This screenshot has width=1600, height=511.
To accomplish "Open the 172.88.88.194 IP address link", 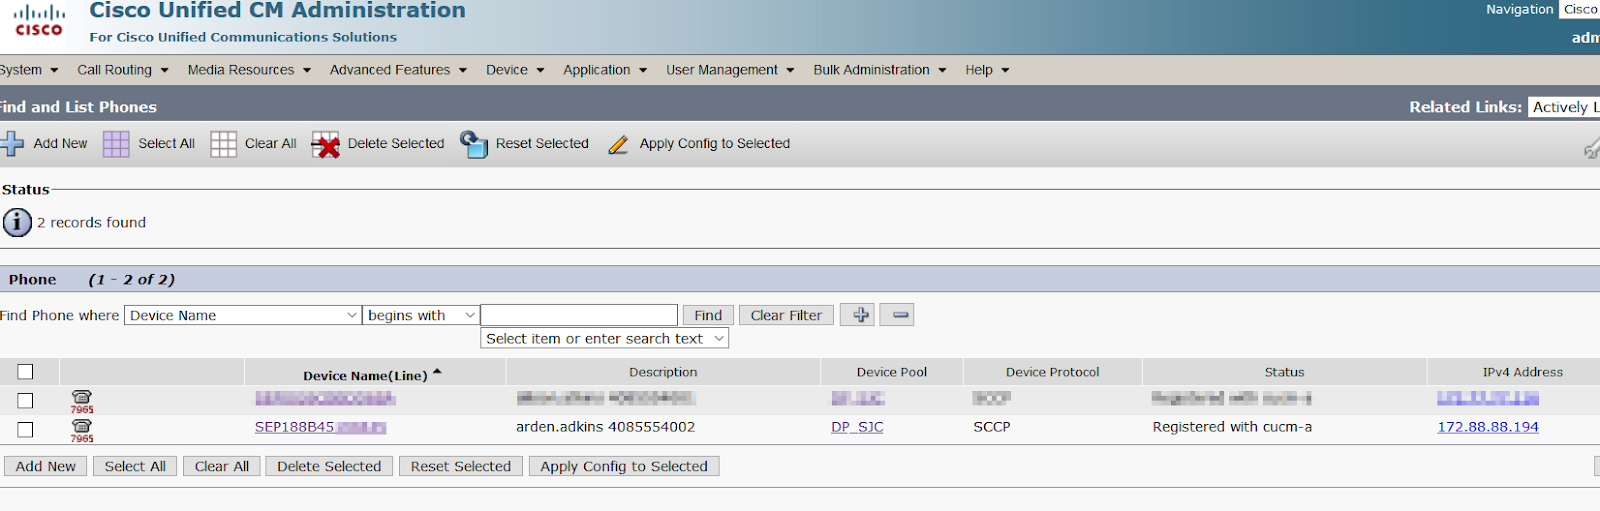I will [x=1488, y=427].
